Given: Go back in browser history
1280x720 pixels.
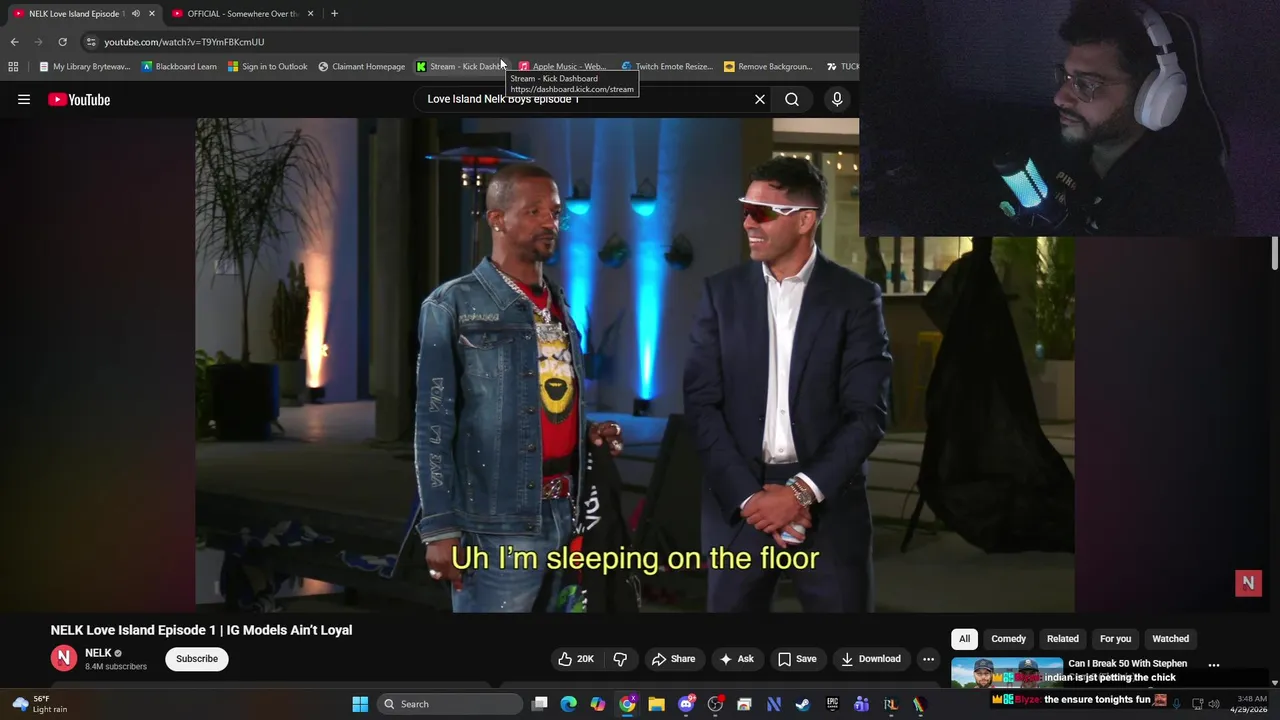Looking at the screenshot, I should pyautogui.click(x=14, y=42).
